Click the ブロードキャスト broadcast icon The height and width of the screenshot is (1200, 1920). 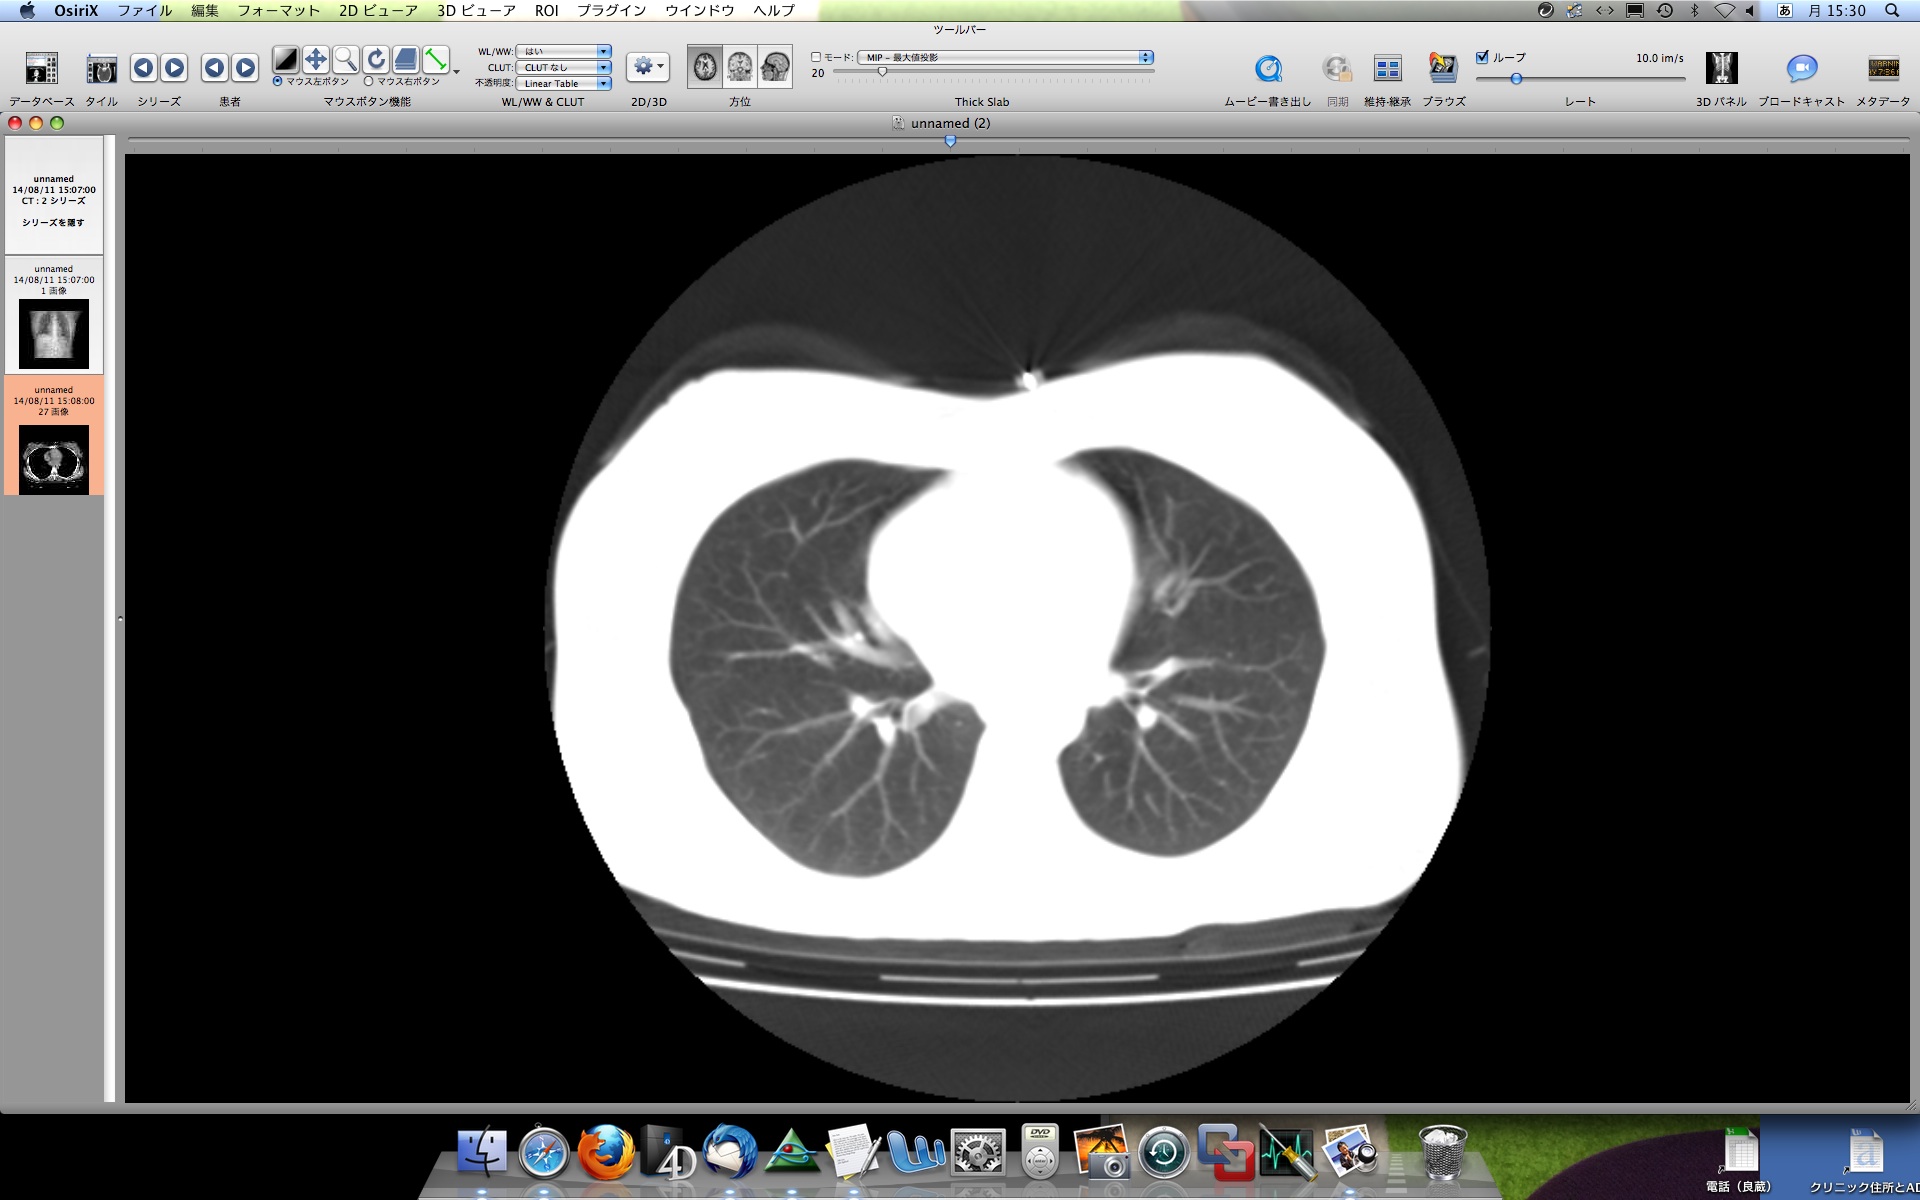coord(1801,68)
